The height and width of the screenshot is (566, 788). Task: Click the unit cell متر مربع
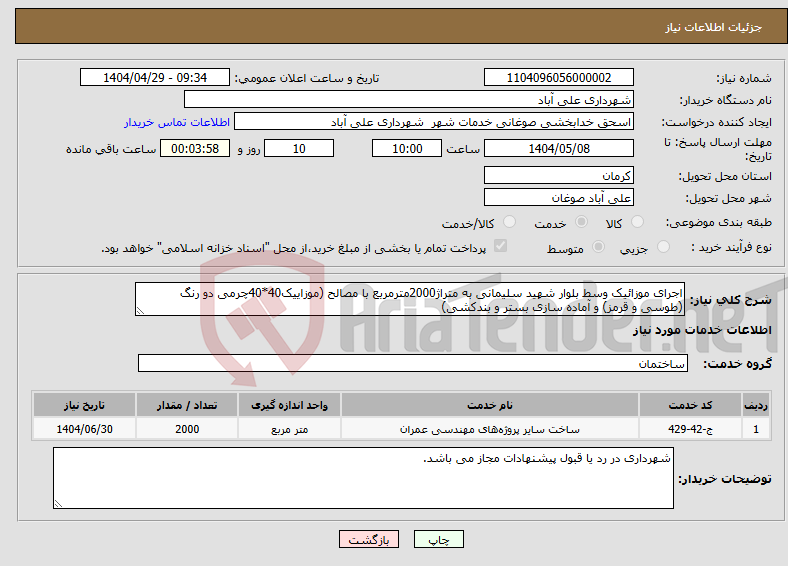pyautogui.click(x=289, y=429)
